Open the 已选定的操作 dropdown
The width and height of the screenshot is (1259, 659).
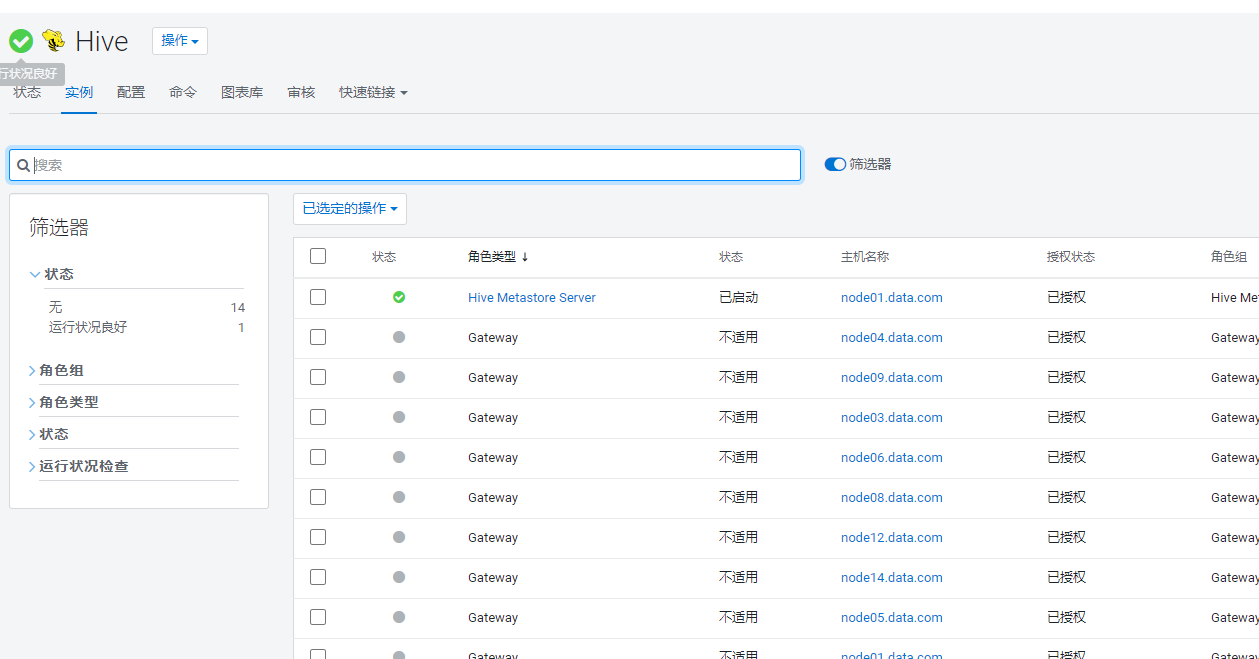pos(350,209)
